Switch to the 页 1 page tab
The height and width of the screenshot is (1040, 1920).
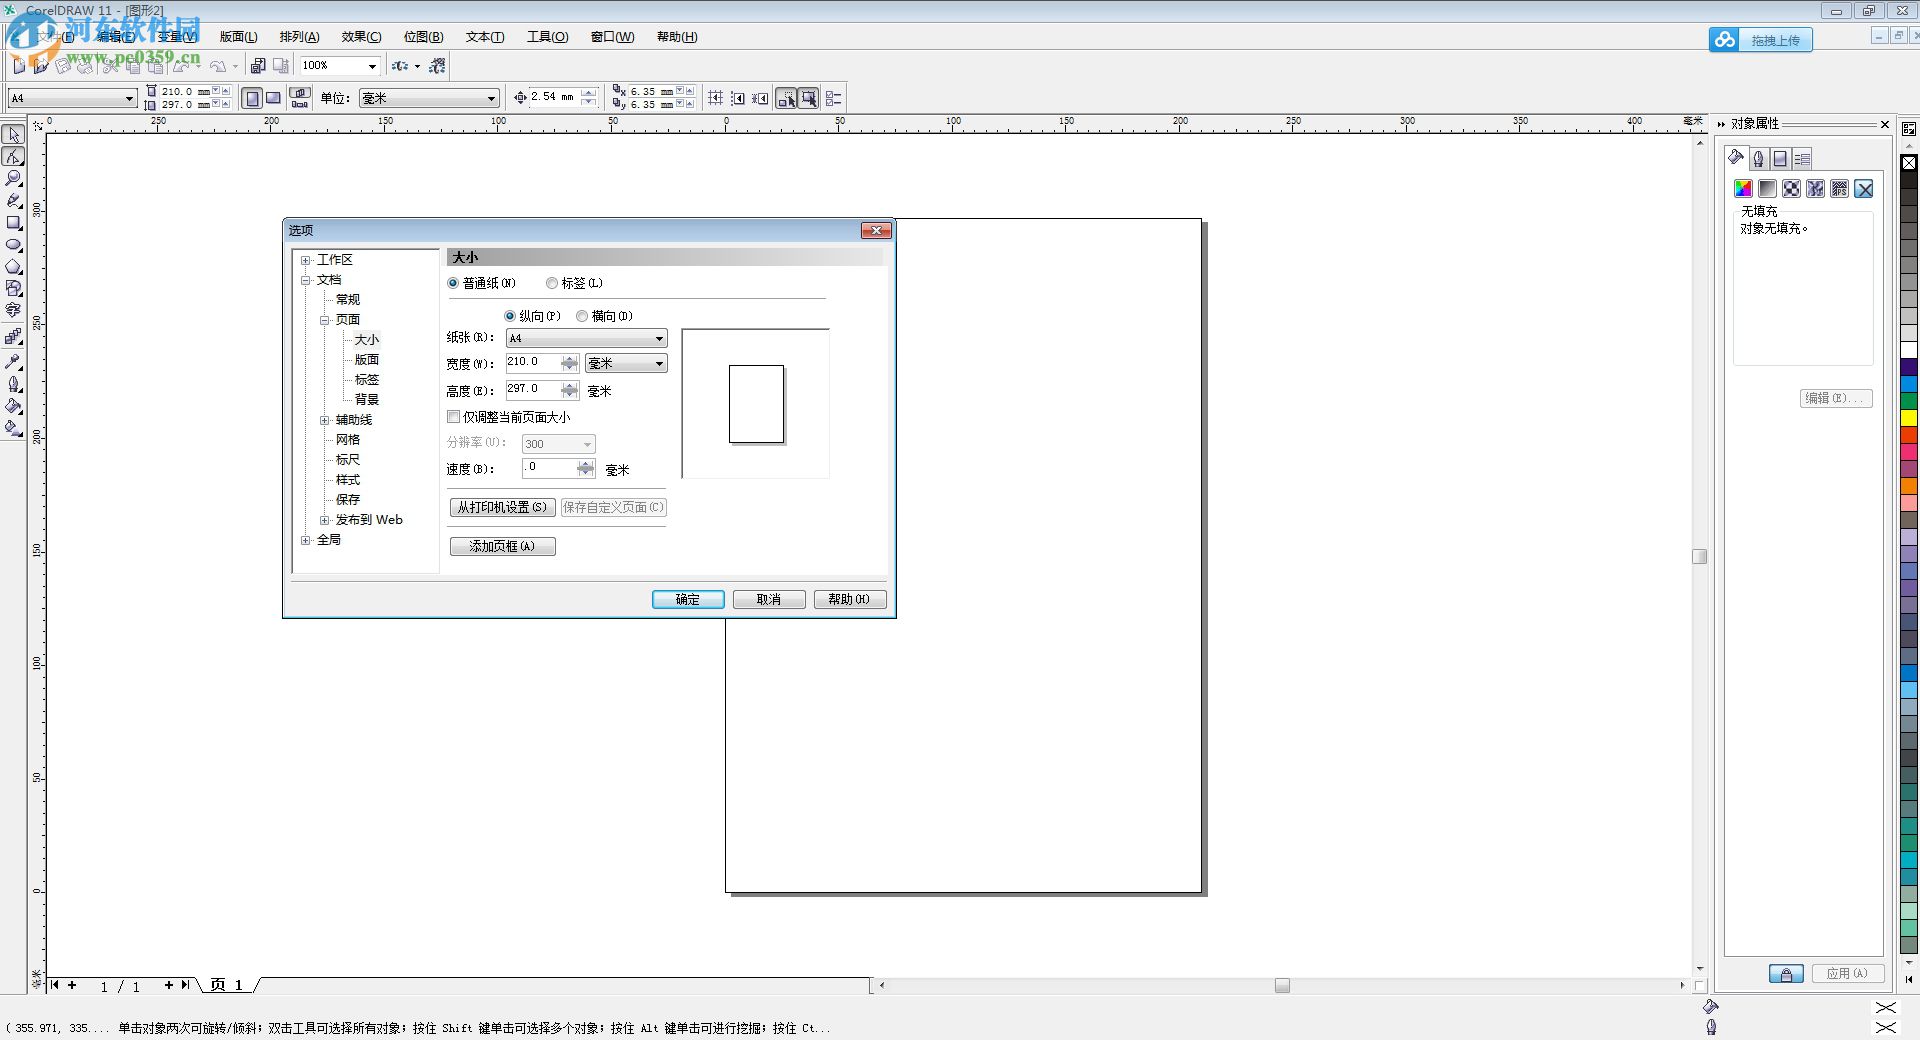(x=227, y=986)
